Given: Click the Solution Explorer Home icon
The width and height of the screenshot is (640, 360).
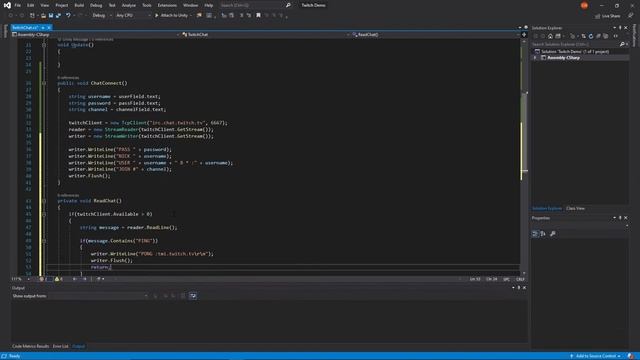Looking at the screenshot, I should tap(550, 36).
